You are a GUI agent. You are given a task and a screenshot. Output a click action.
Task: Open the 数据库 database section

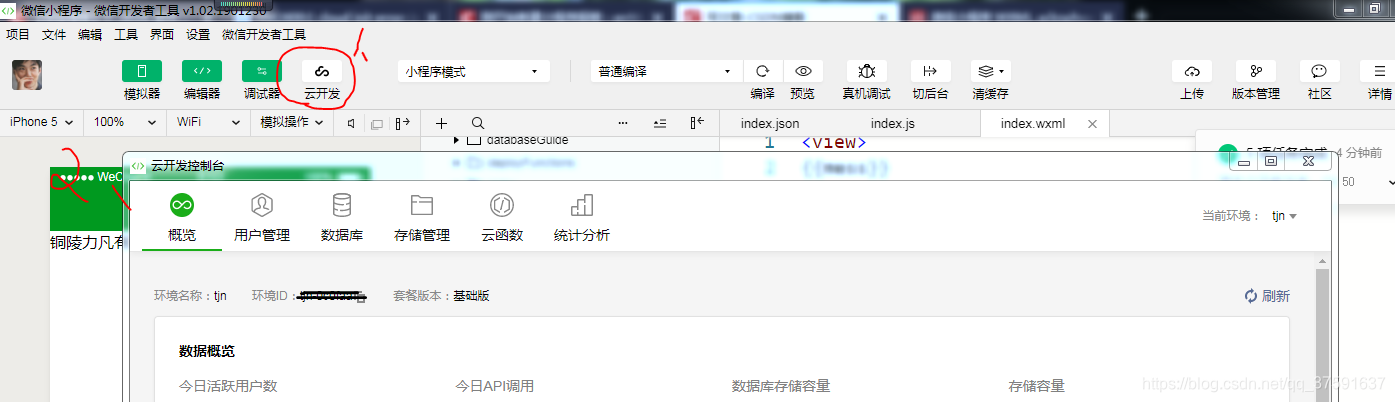point(342,217)
